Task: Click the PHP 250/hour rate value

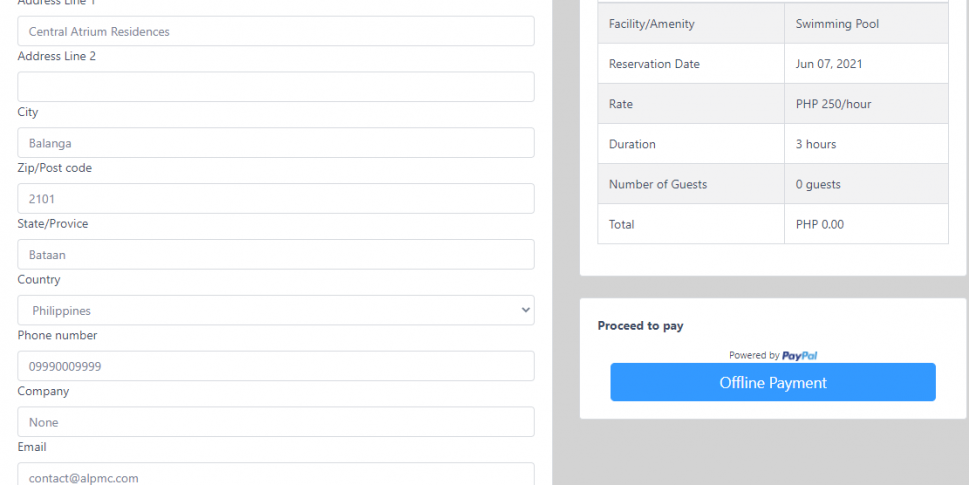Action: (832, 104)
